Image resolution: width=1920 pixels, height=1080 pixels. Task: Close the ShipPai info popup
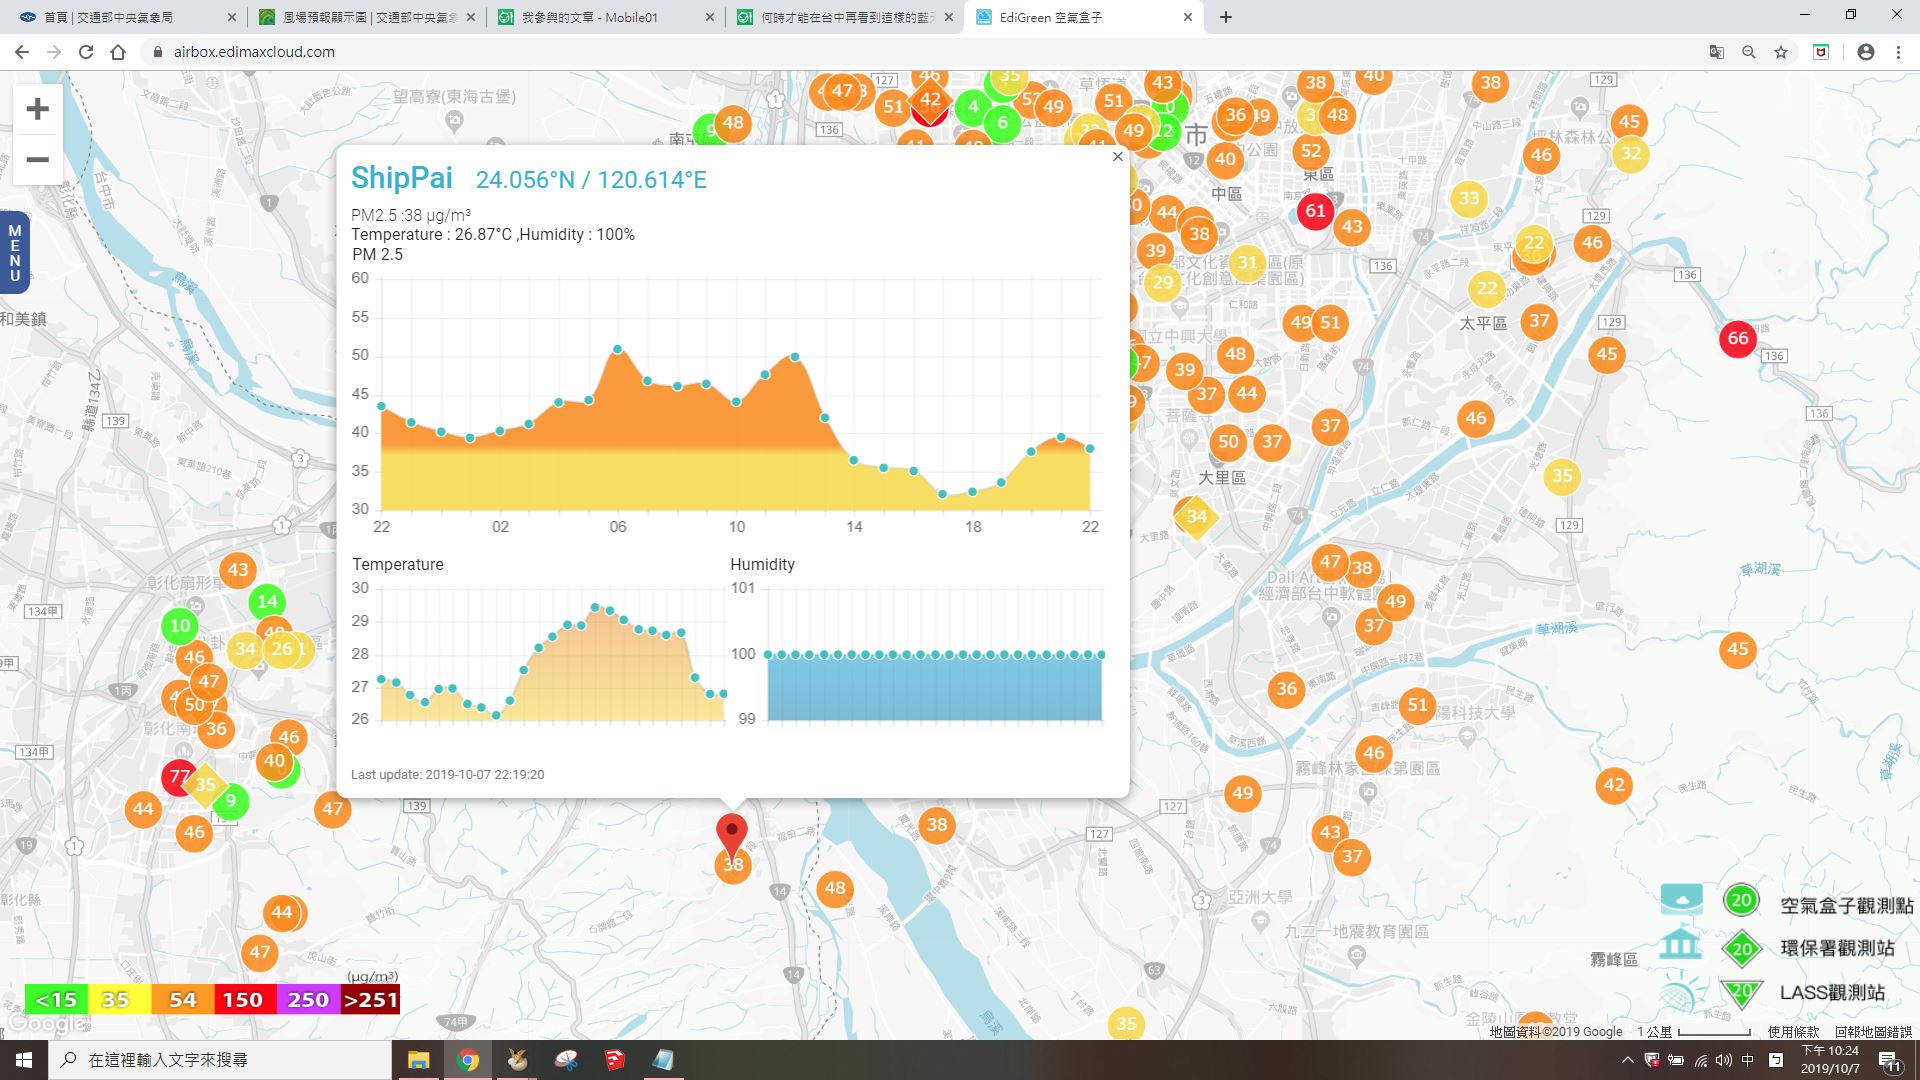[1118, 156]
